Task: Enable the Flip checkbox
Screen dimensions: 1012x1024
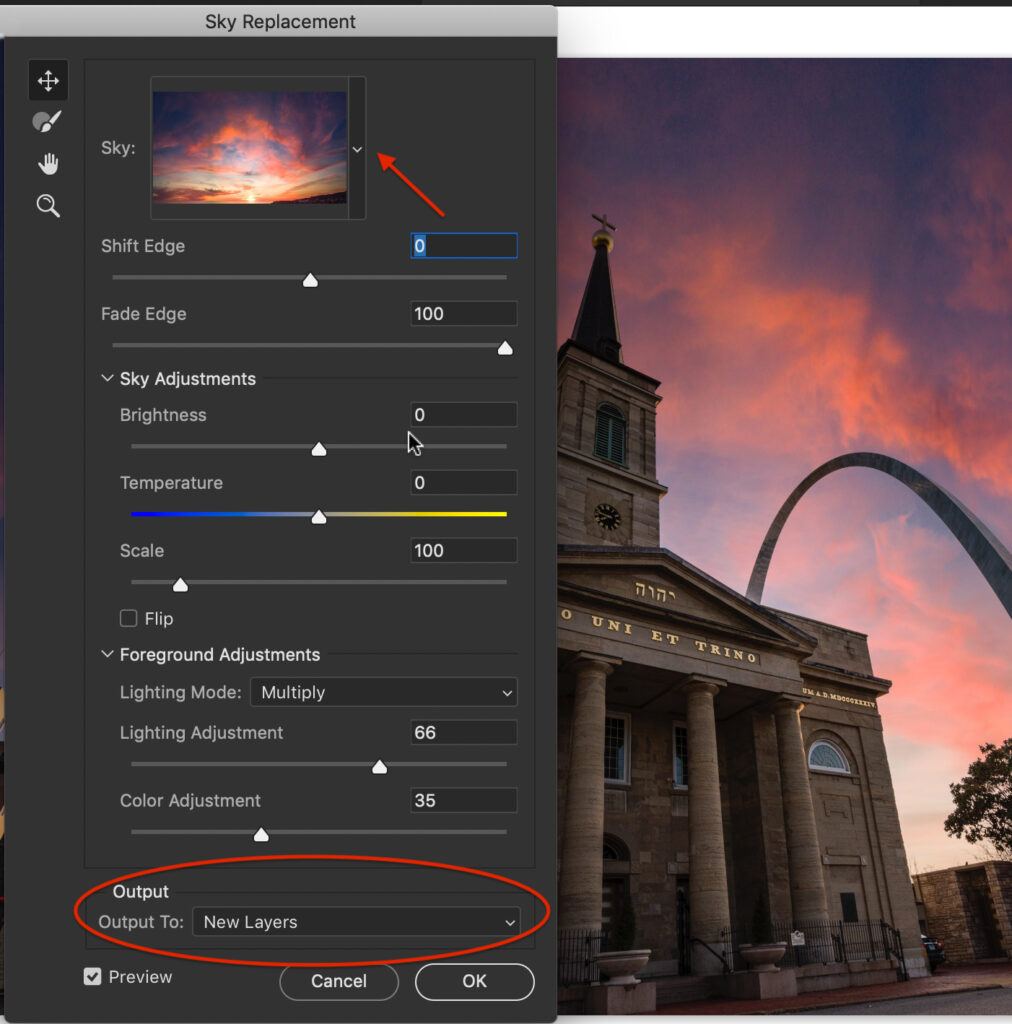Action: tap(129, 619)
